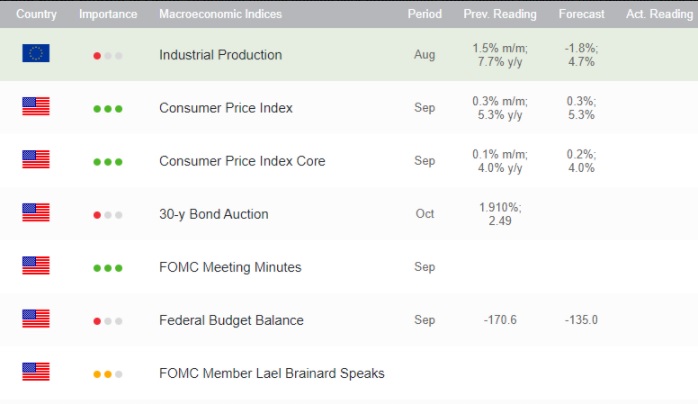Click the EU flag icon

tap(36, 55)
